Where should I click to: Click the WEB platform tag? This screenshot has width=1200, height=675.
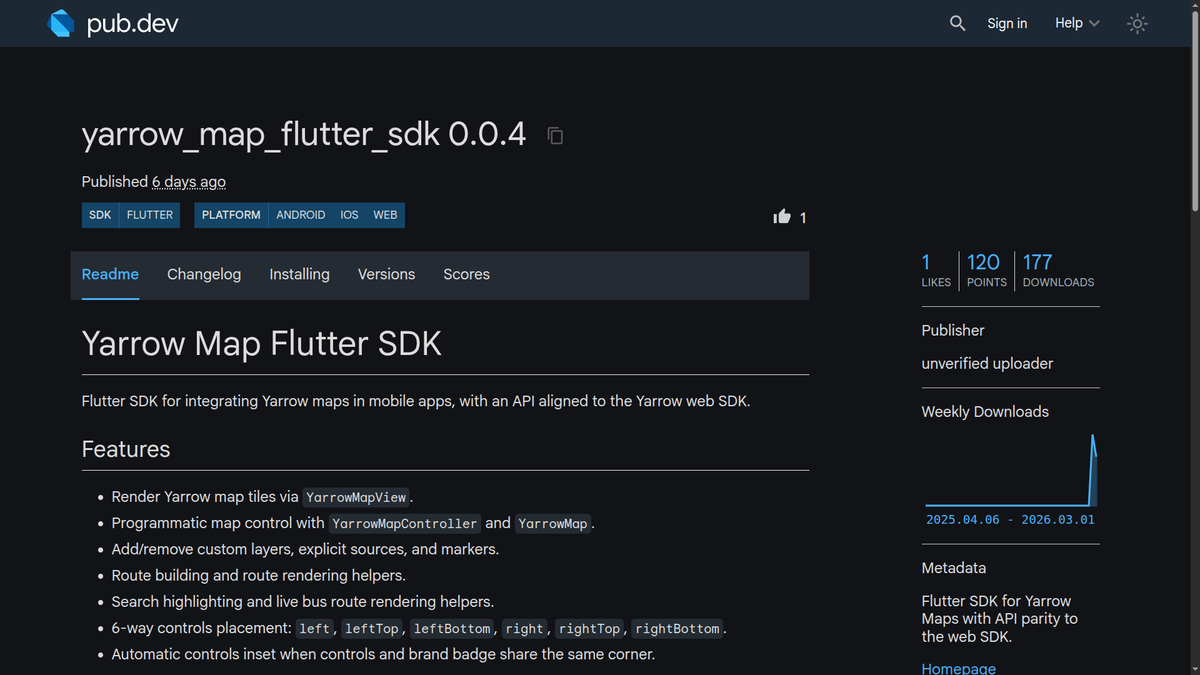click(x=385, y=214)
